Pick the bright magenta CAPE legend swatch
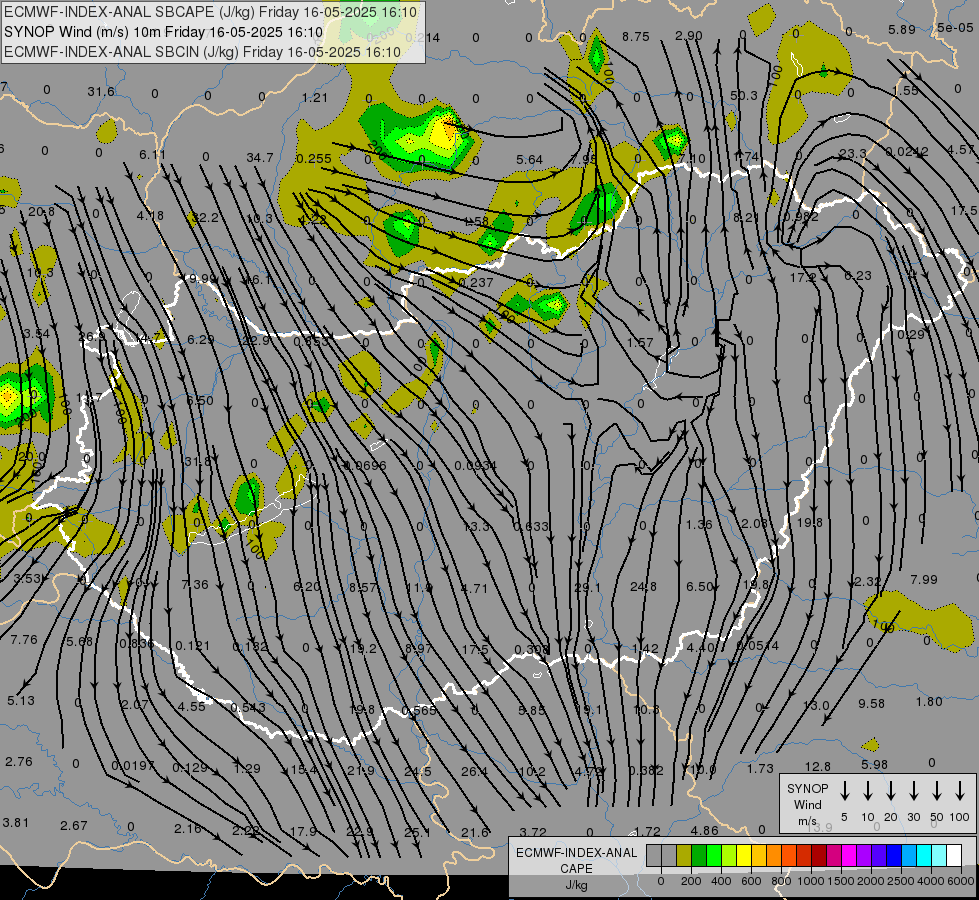Viewport: 979px width, 900px height. [849, 855]
